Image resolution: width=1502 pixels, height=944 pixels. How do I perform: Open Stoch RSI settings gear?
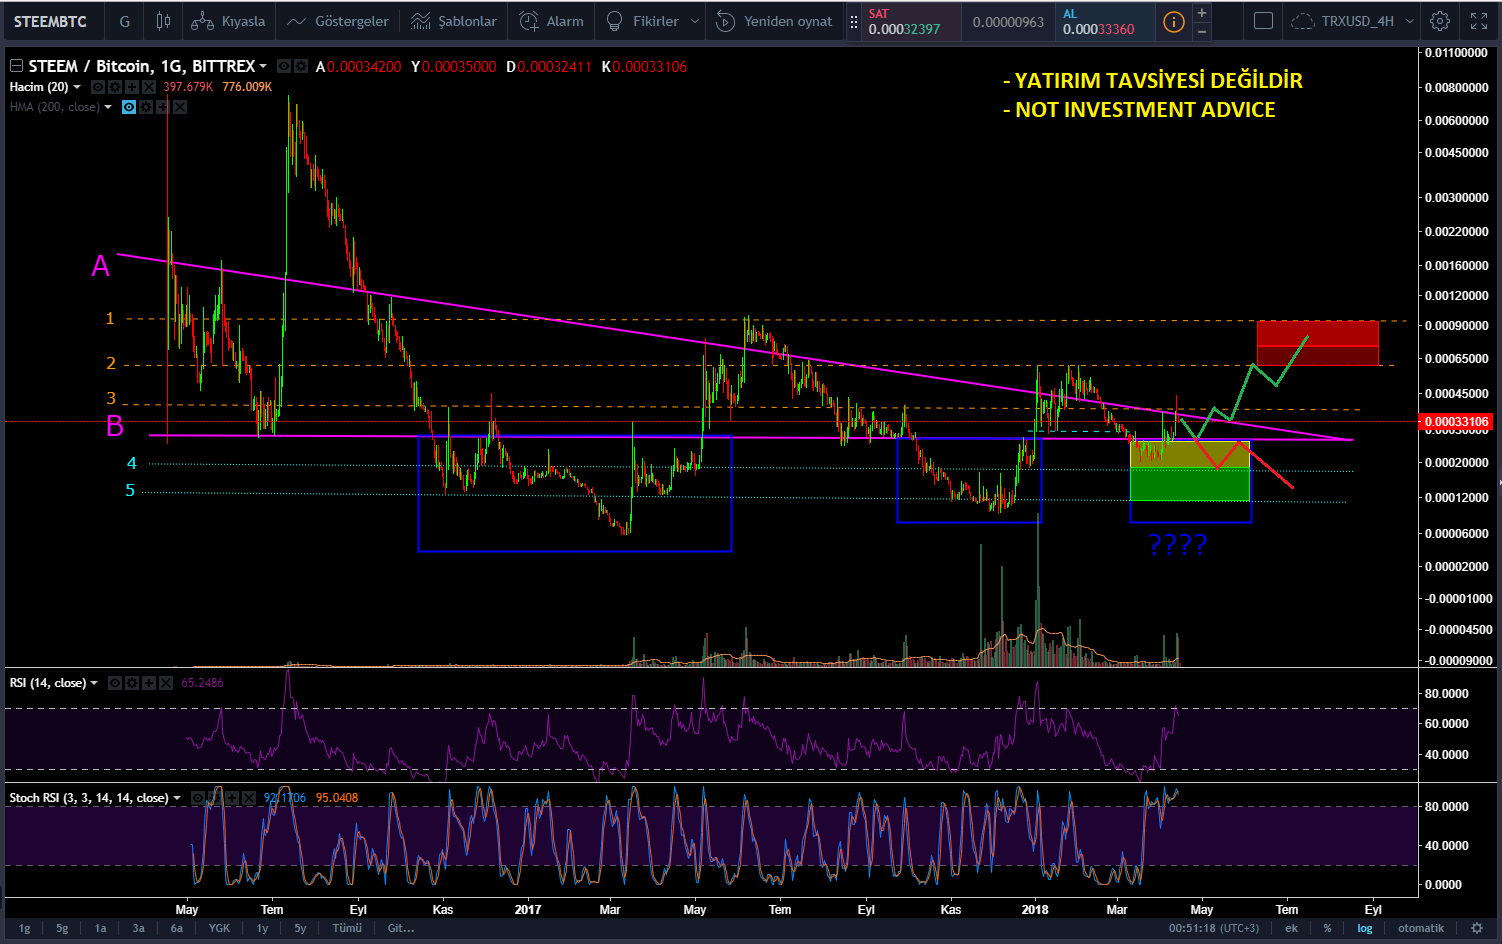[x=215, y=798]
